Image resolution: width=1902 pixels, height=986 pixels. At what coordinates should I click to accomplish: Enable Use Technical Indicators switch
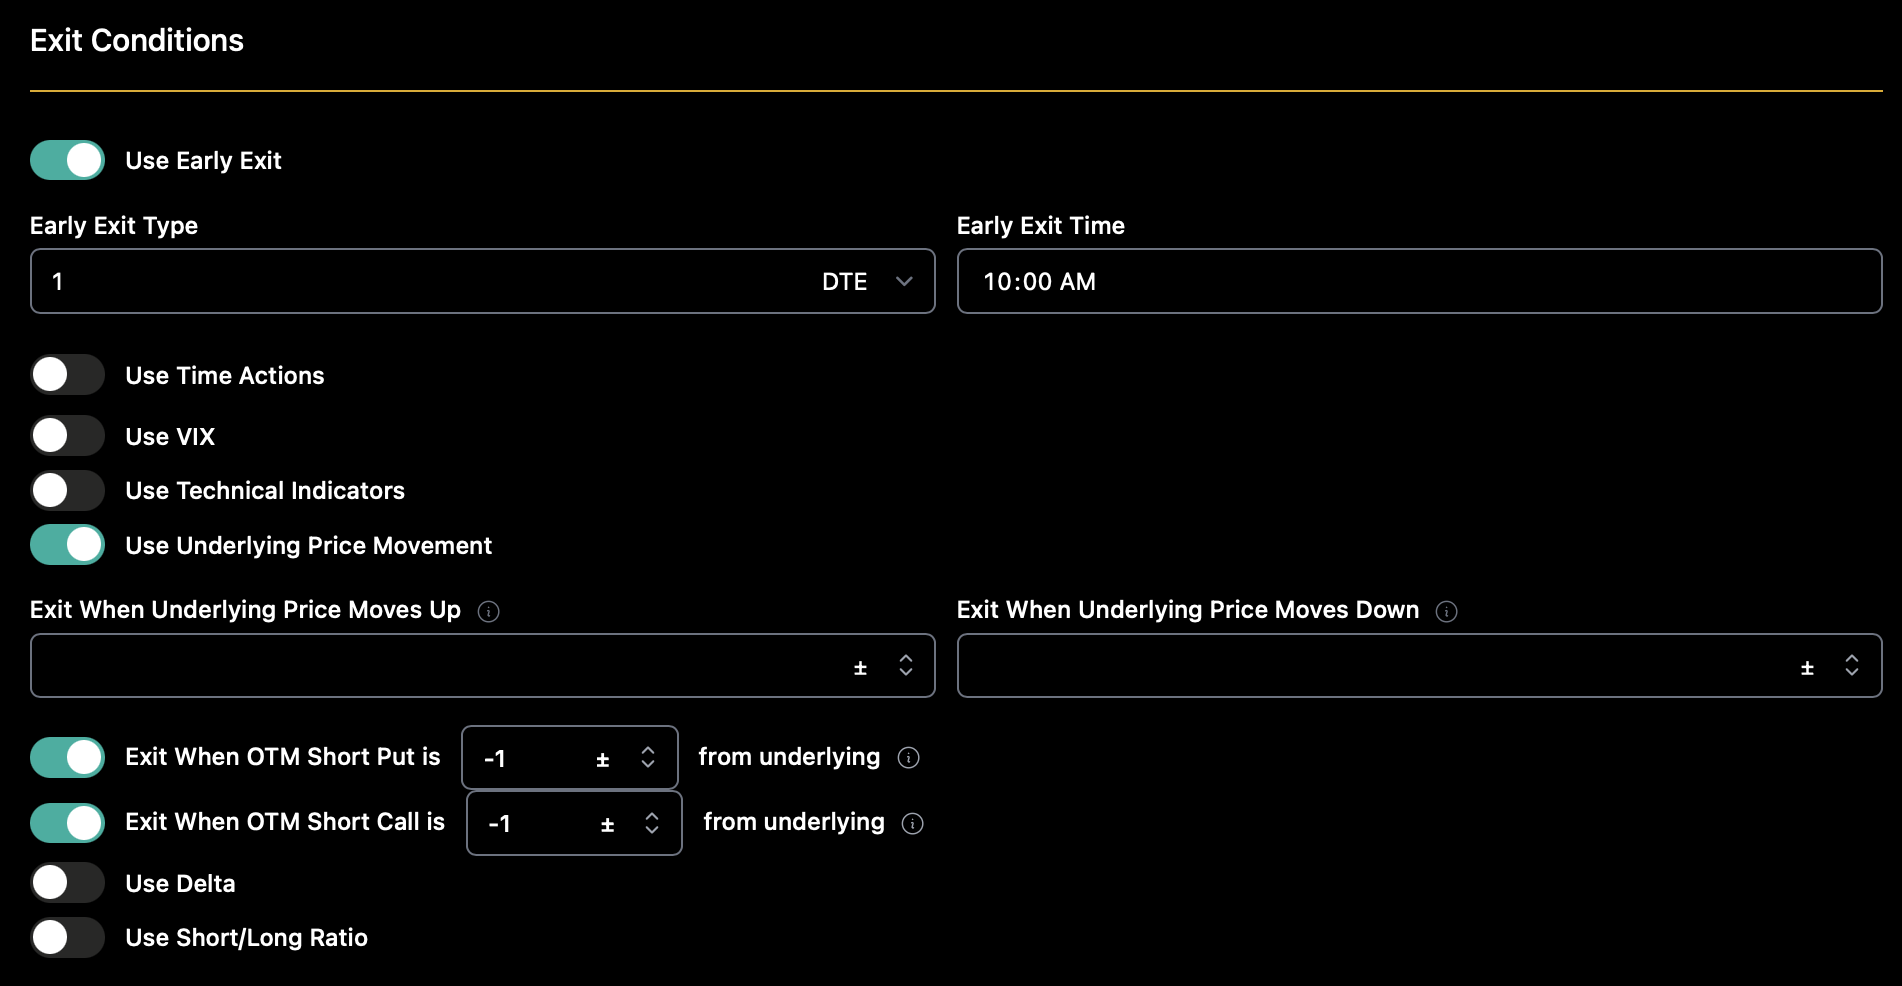tap(67, 490)
